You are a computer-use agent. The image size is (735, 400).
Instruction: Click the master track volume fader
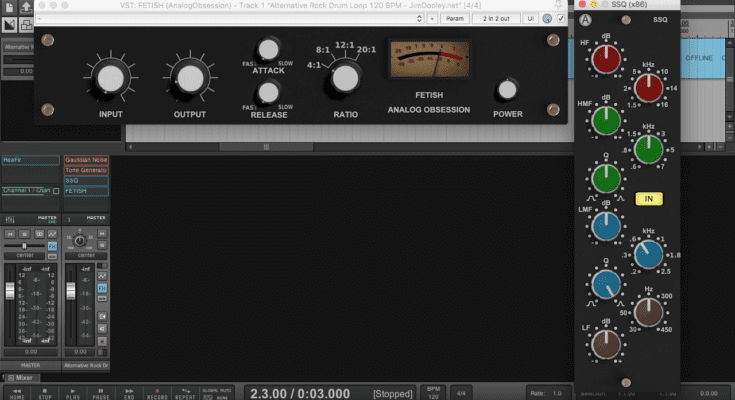12,291
